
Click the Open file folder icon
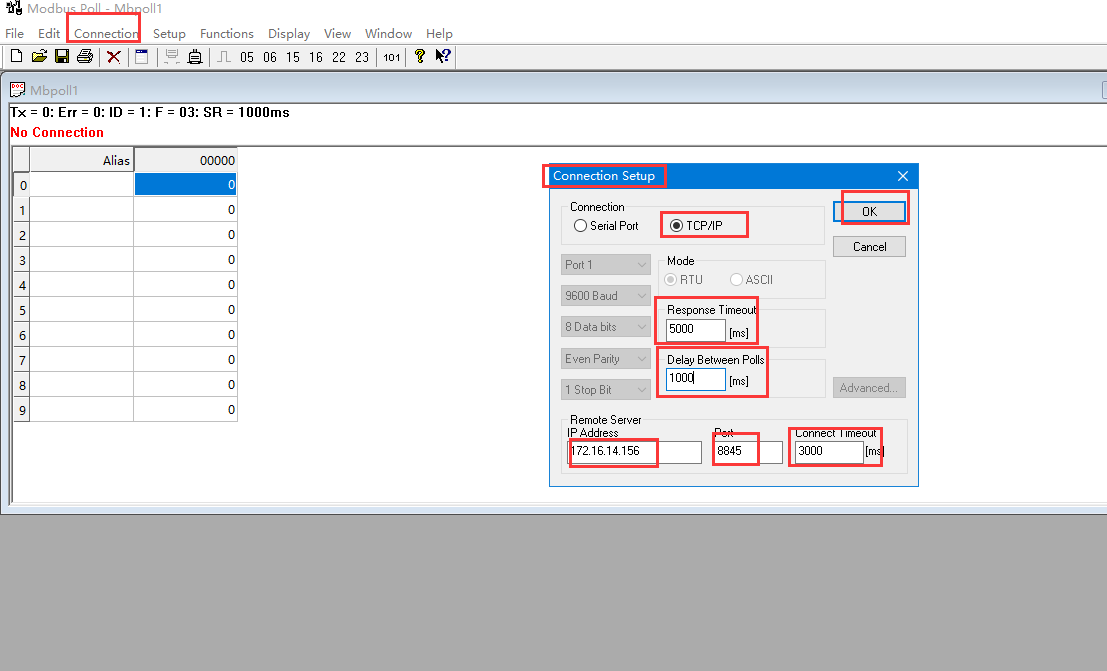(39, 57)
